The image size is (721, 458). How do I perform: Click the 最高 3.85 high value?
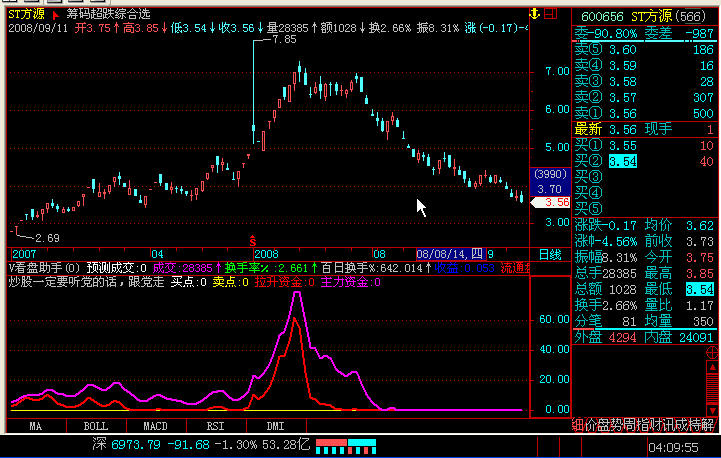[699, 274]
